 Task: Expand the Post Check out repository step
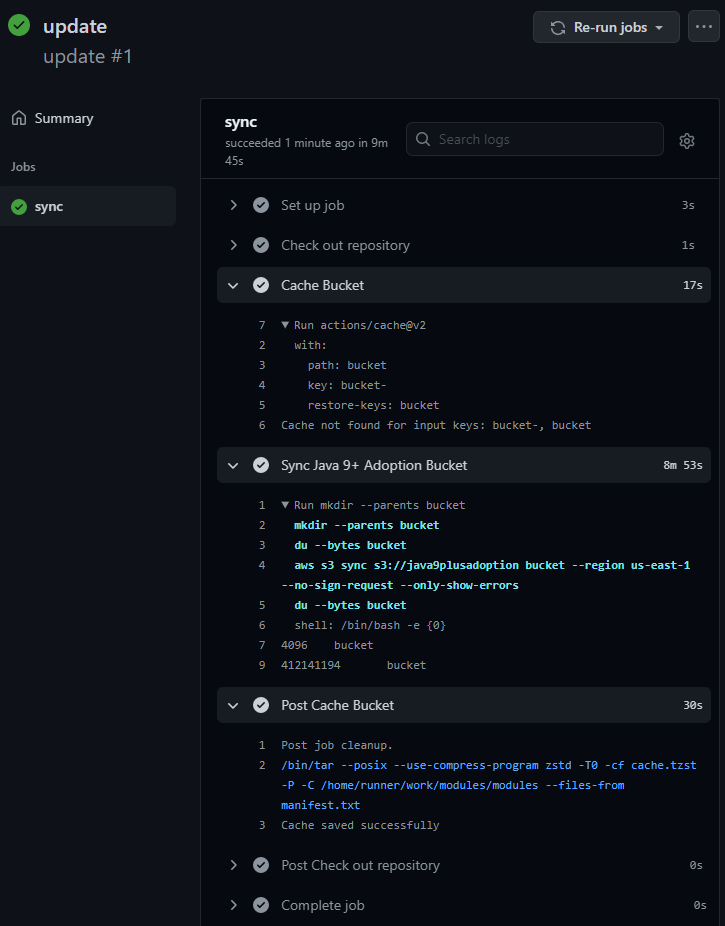[233, 864]
